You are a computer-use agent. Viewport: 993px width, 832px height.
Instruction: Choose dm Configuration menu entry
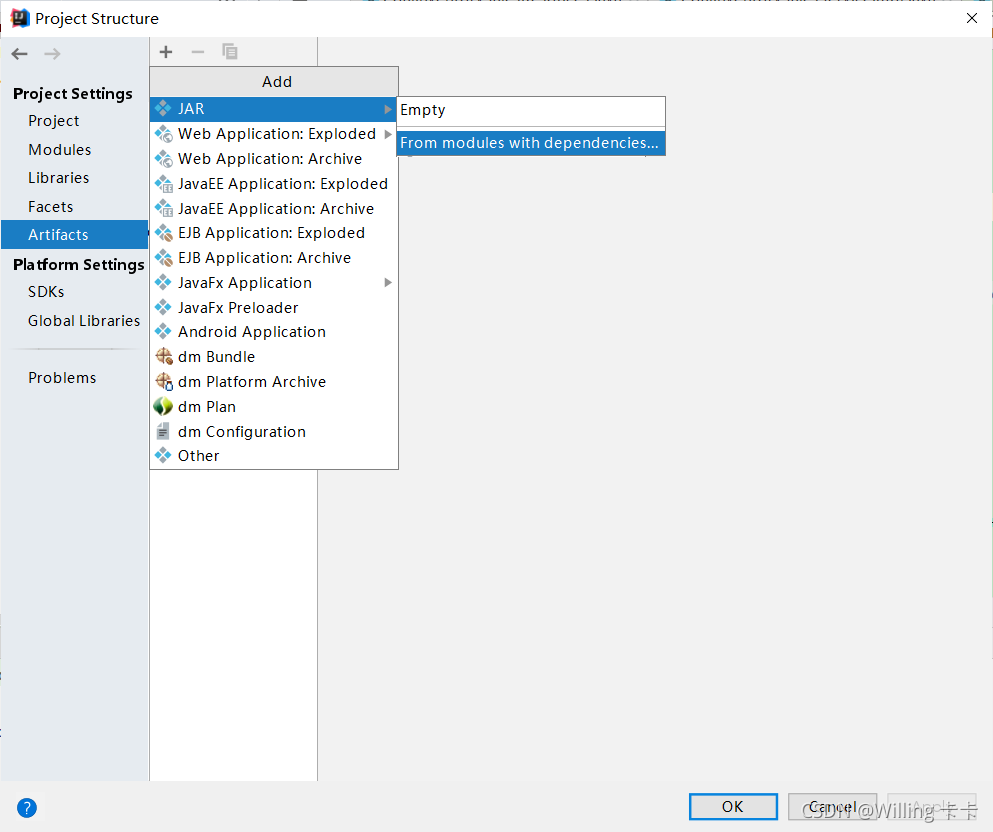click(274, 431)
